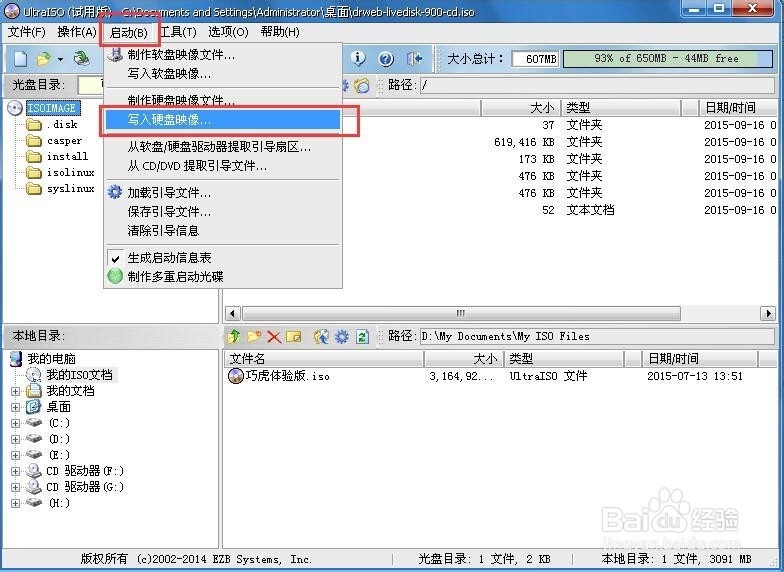The image size is (784, 572).
Task: Click the Help question mark toolbar icon
Action: [x=386, y=59]
